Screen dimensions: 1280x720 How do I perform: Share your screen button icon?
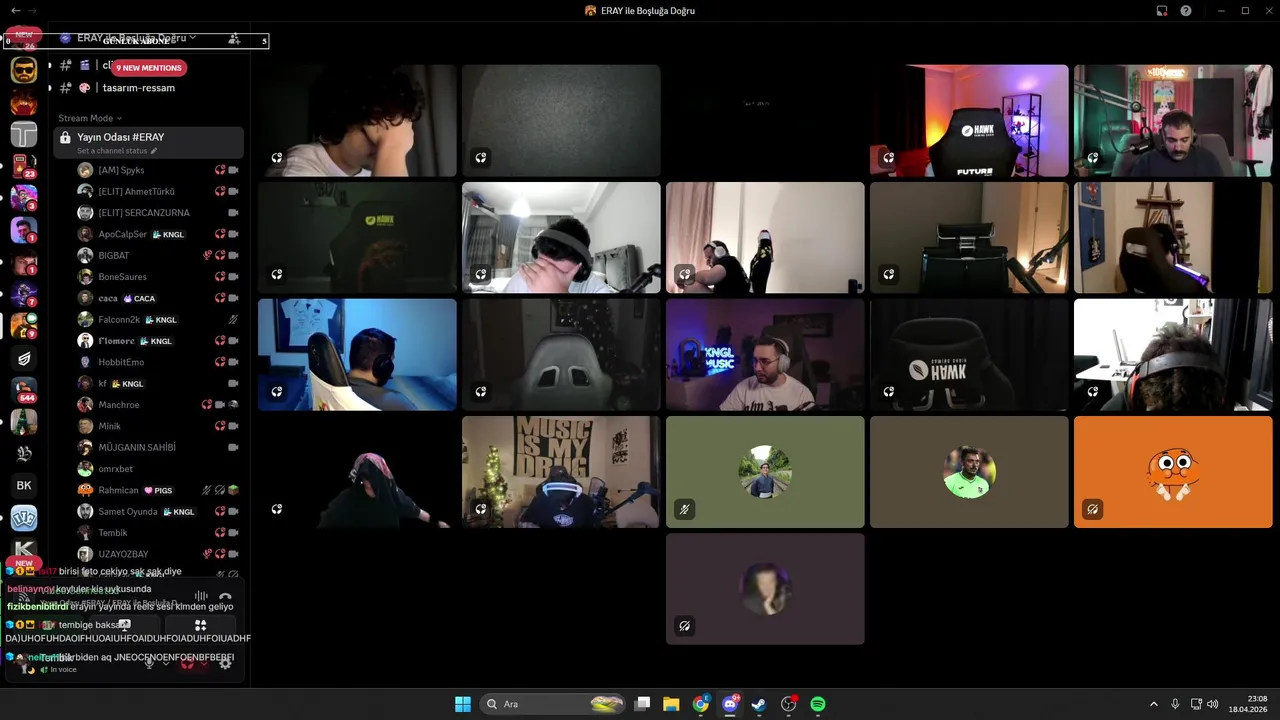[x=124, y=625]
